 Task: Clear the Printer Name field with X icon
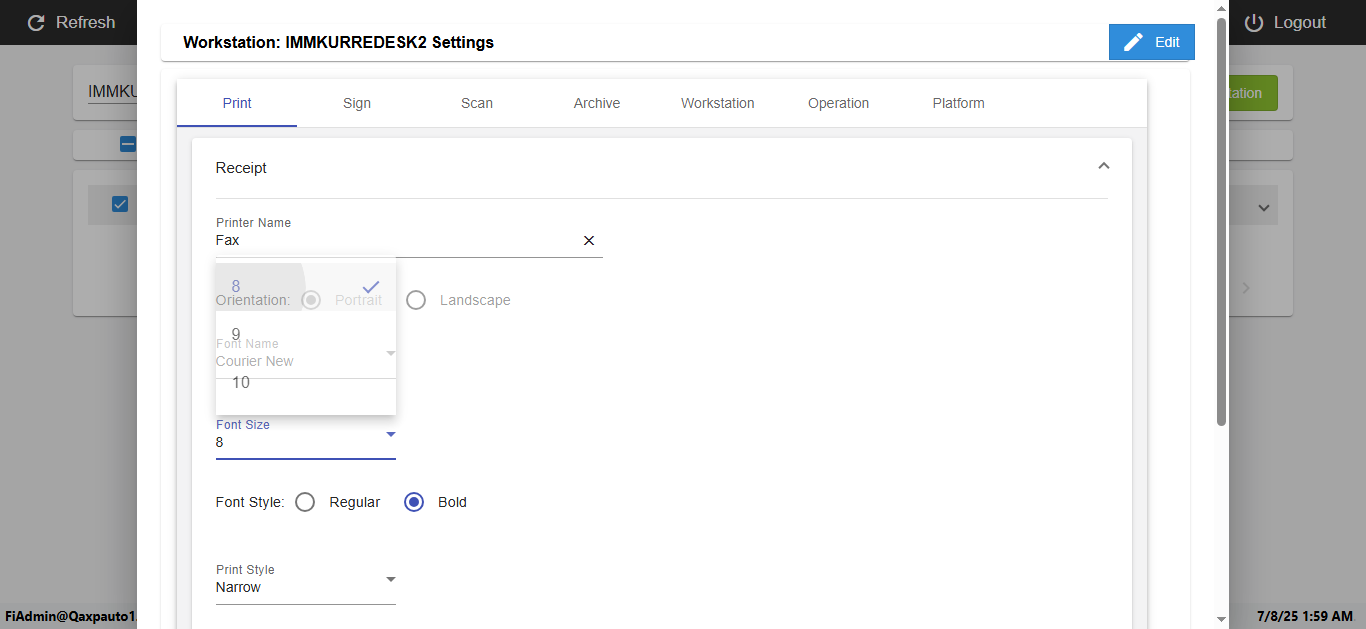[589, 240]
